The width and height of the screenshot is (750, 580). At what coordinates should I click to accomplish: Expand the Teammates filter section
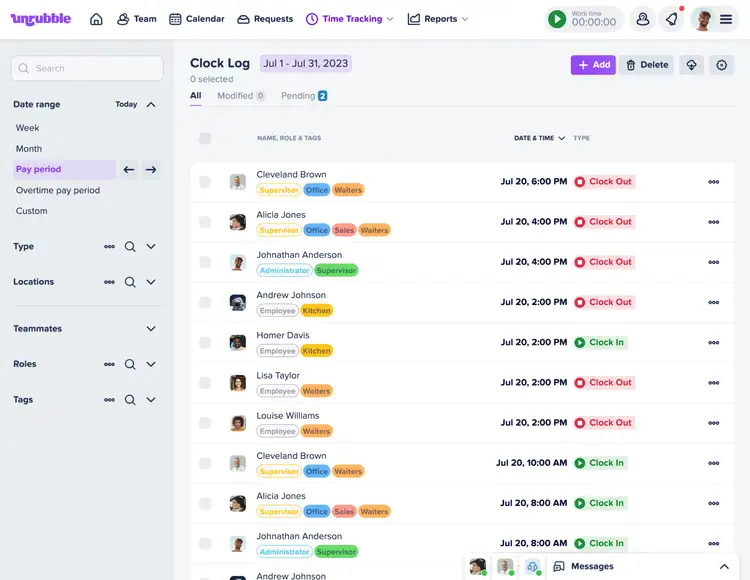[x=151, y=328]
